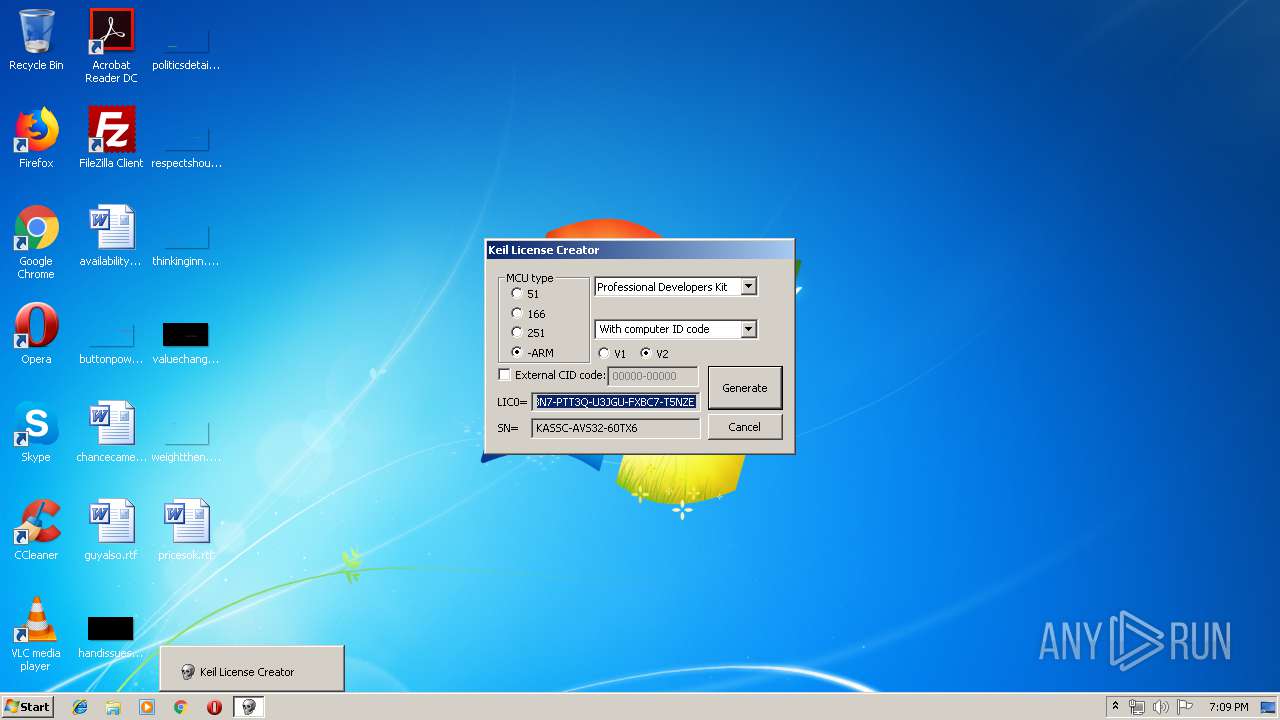1280x720 pixels.
Task: Select MCU type 51 radio button
Action: pos(517,293)
